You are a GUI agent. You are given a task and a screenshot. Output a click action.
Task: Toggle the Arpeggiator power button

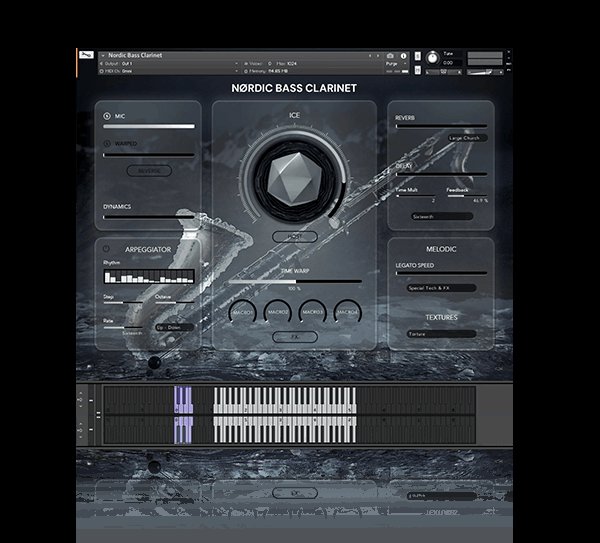pos(107,243)
